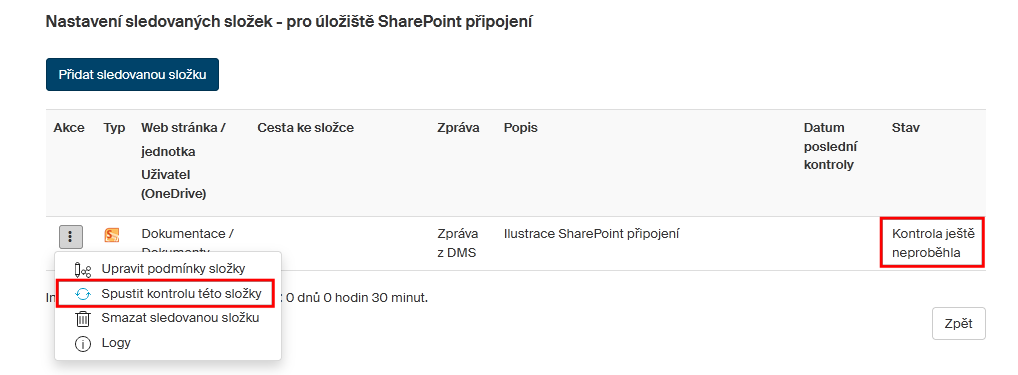Click the refresh arrows check icon
Screen dimensions: 1018x375
(x=83, y=294)
